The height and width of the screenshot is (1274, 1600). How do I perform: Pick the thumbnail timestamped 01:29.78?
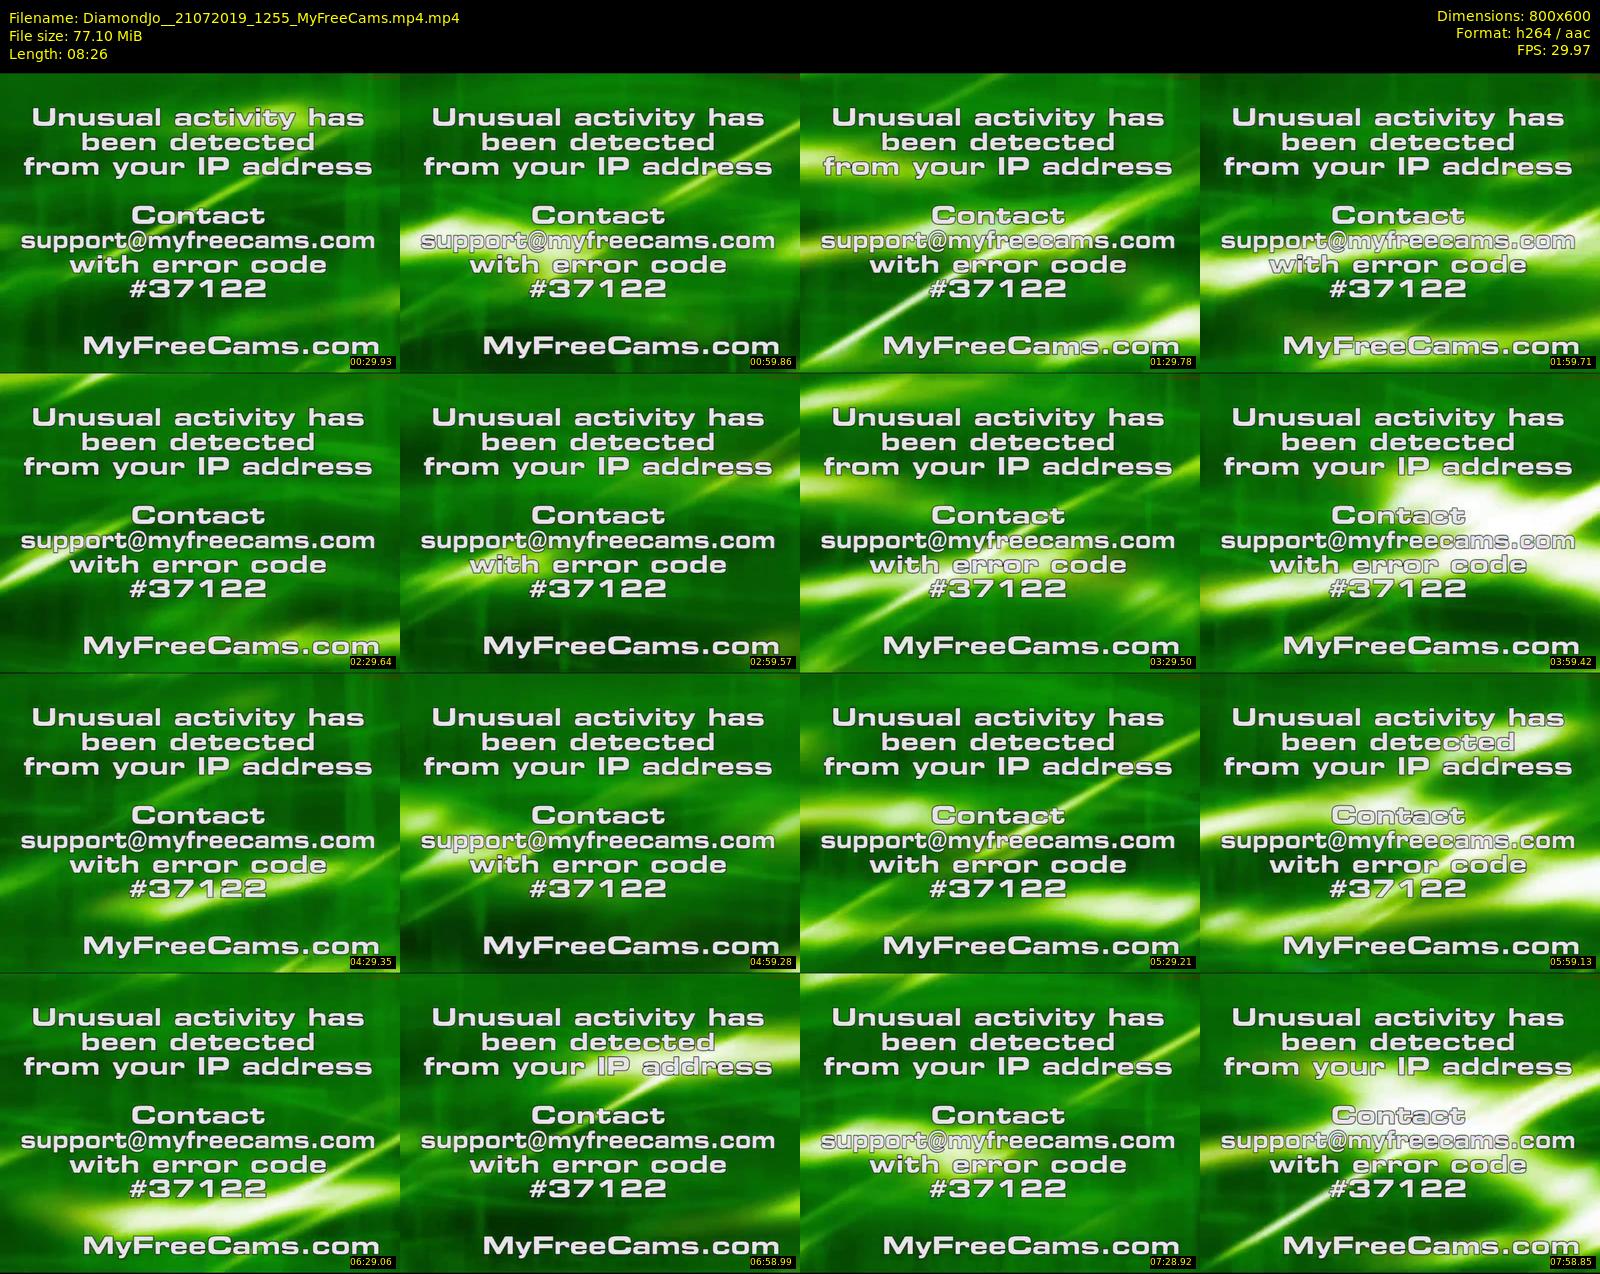1000,222
